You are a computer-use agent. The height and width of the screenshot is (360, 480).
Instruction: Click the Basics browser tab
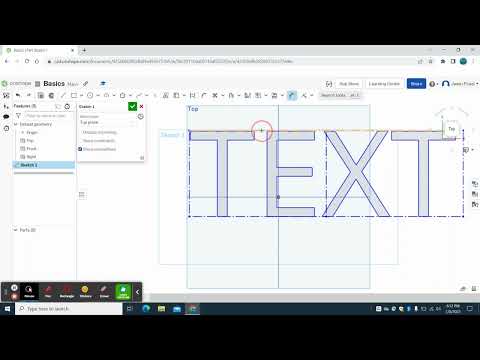39,50
